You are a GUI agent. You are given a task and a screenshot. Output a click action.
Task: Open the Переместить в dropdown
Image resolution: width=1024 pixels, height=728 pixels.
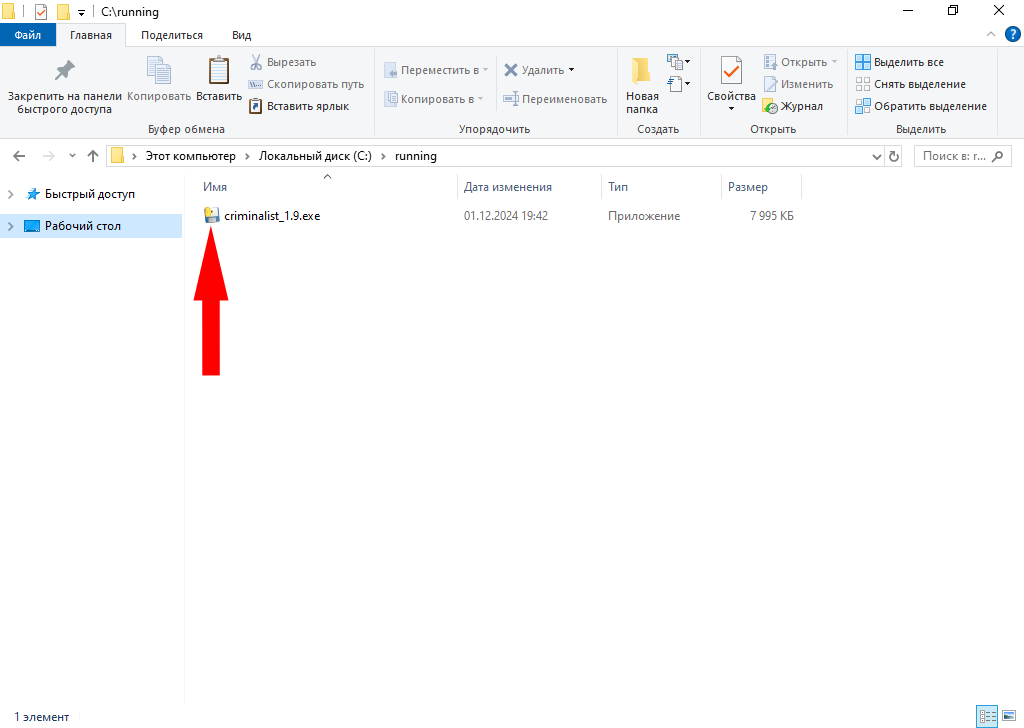pyautogui.click(x=436, y=70)
